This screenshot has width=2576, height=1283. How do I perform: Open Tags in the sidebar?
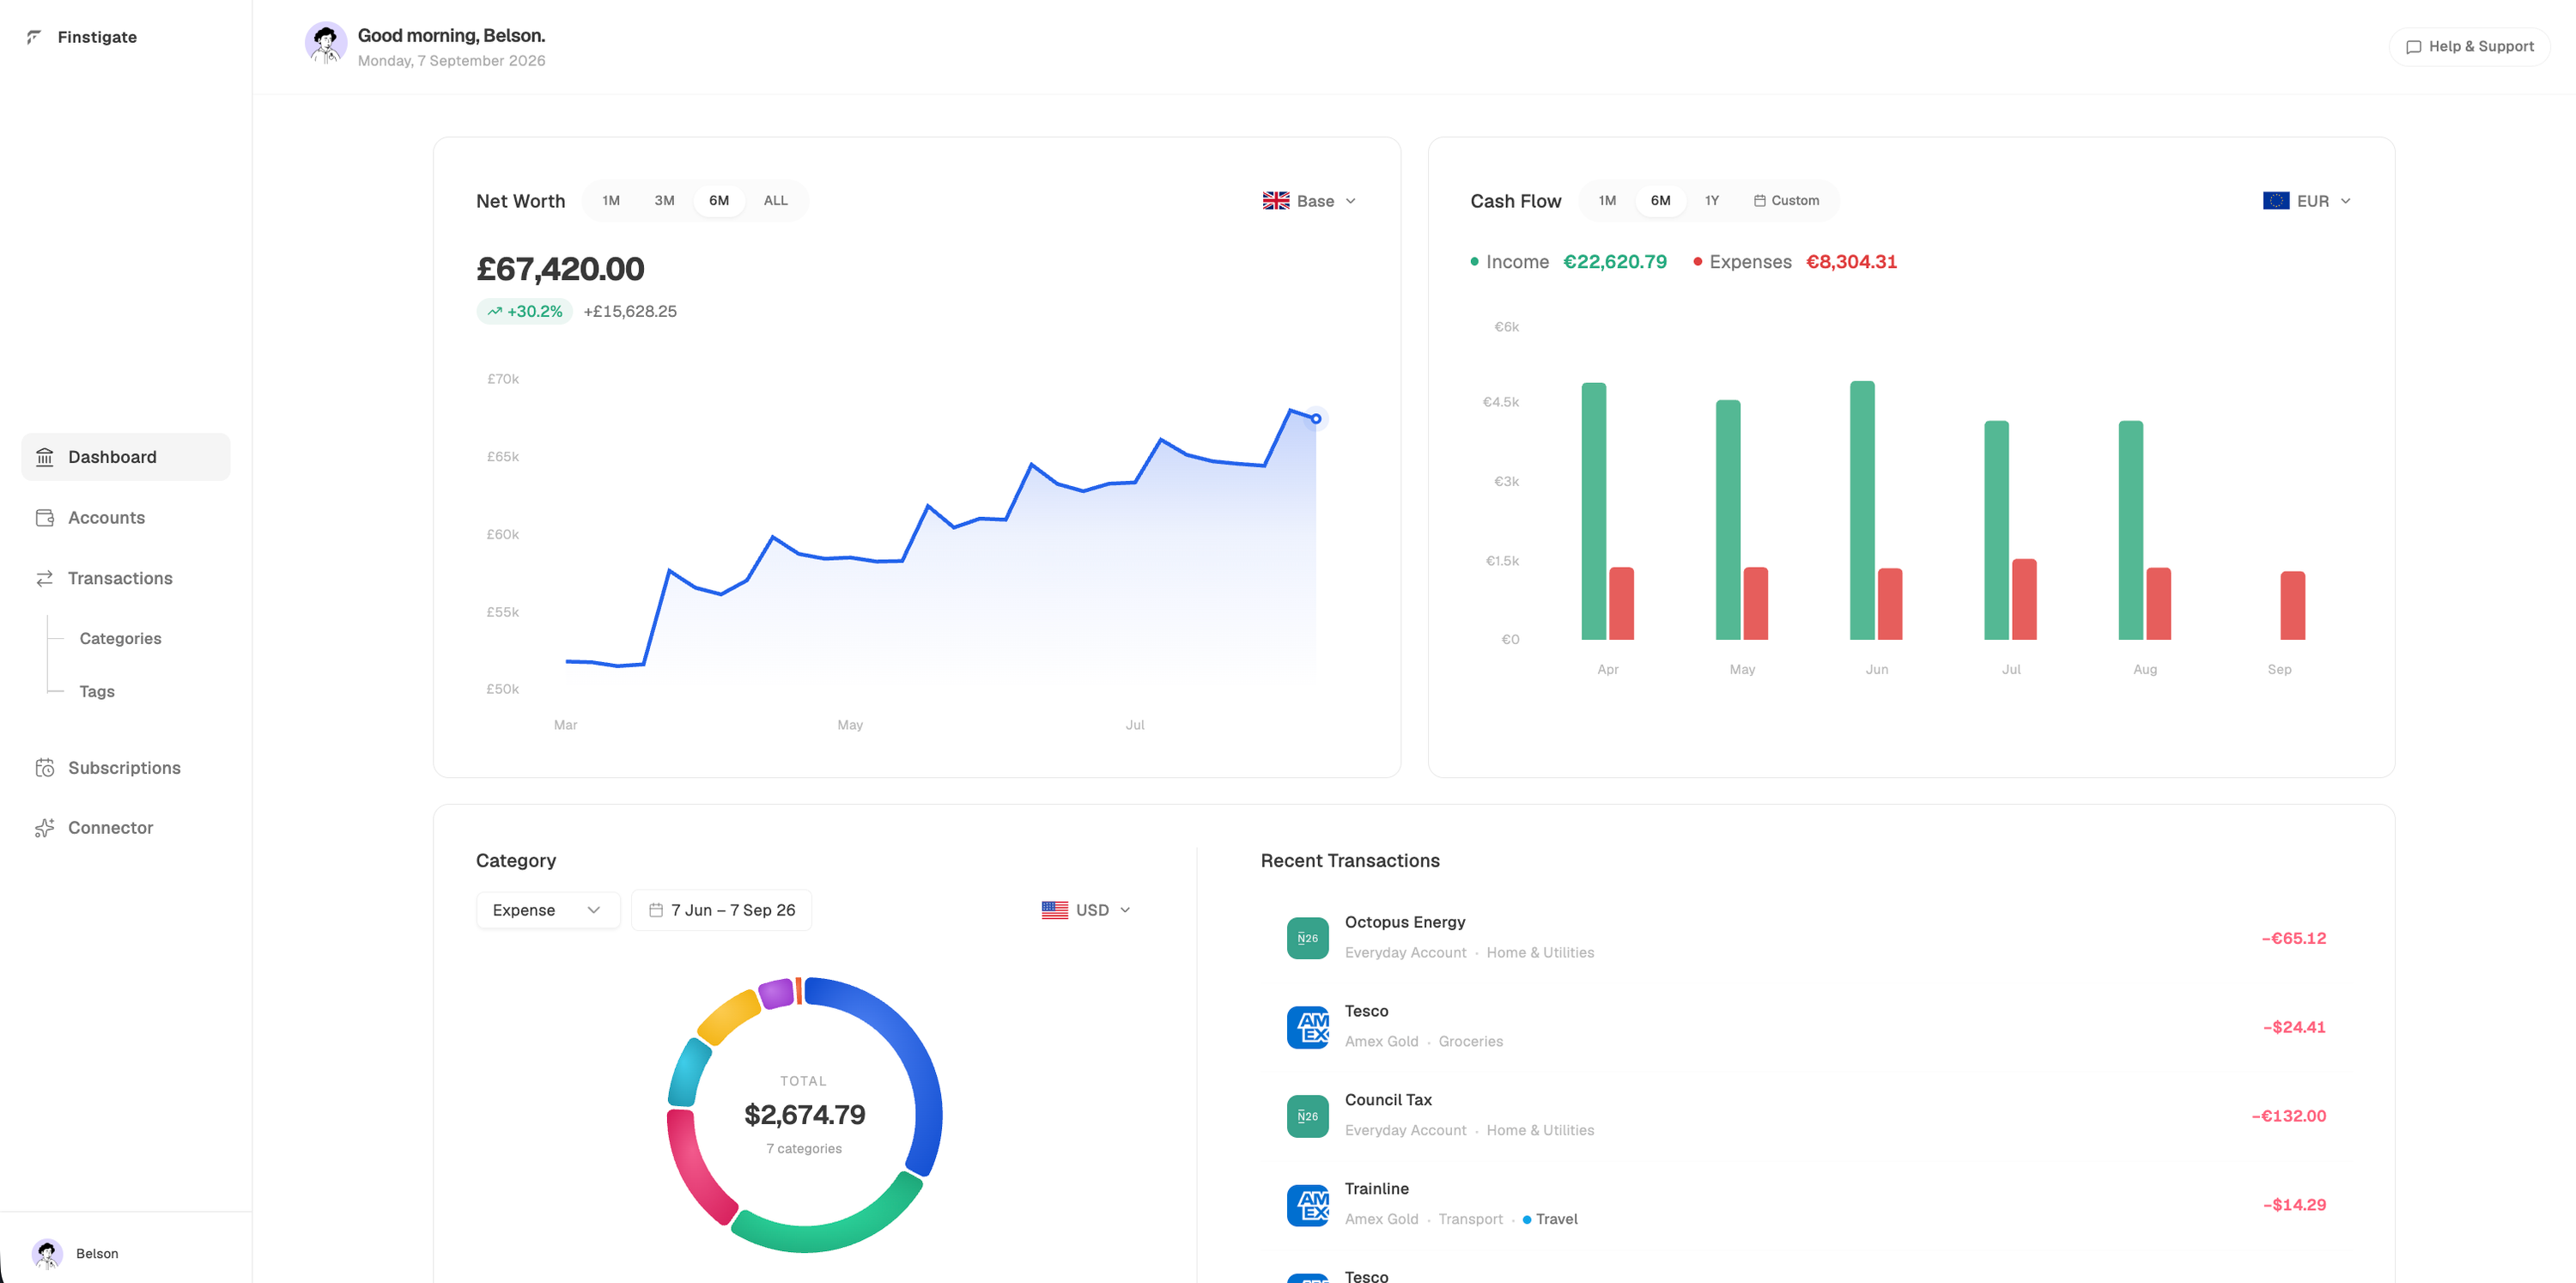(97, 692)
